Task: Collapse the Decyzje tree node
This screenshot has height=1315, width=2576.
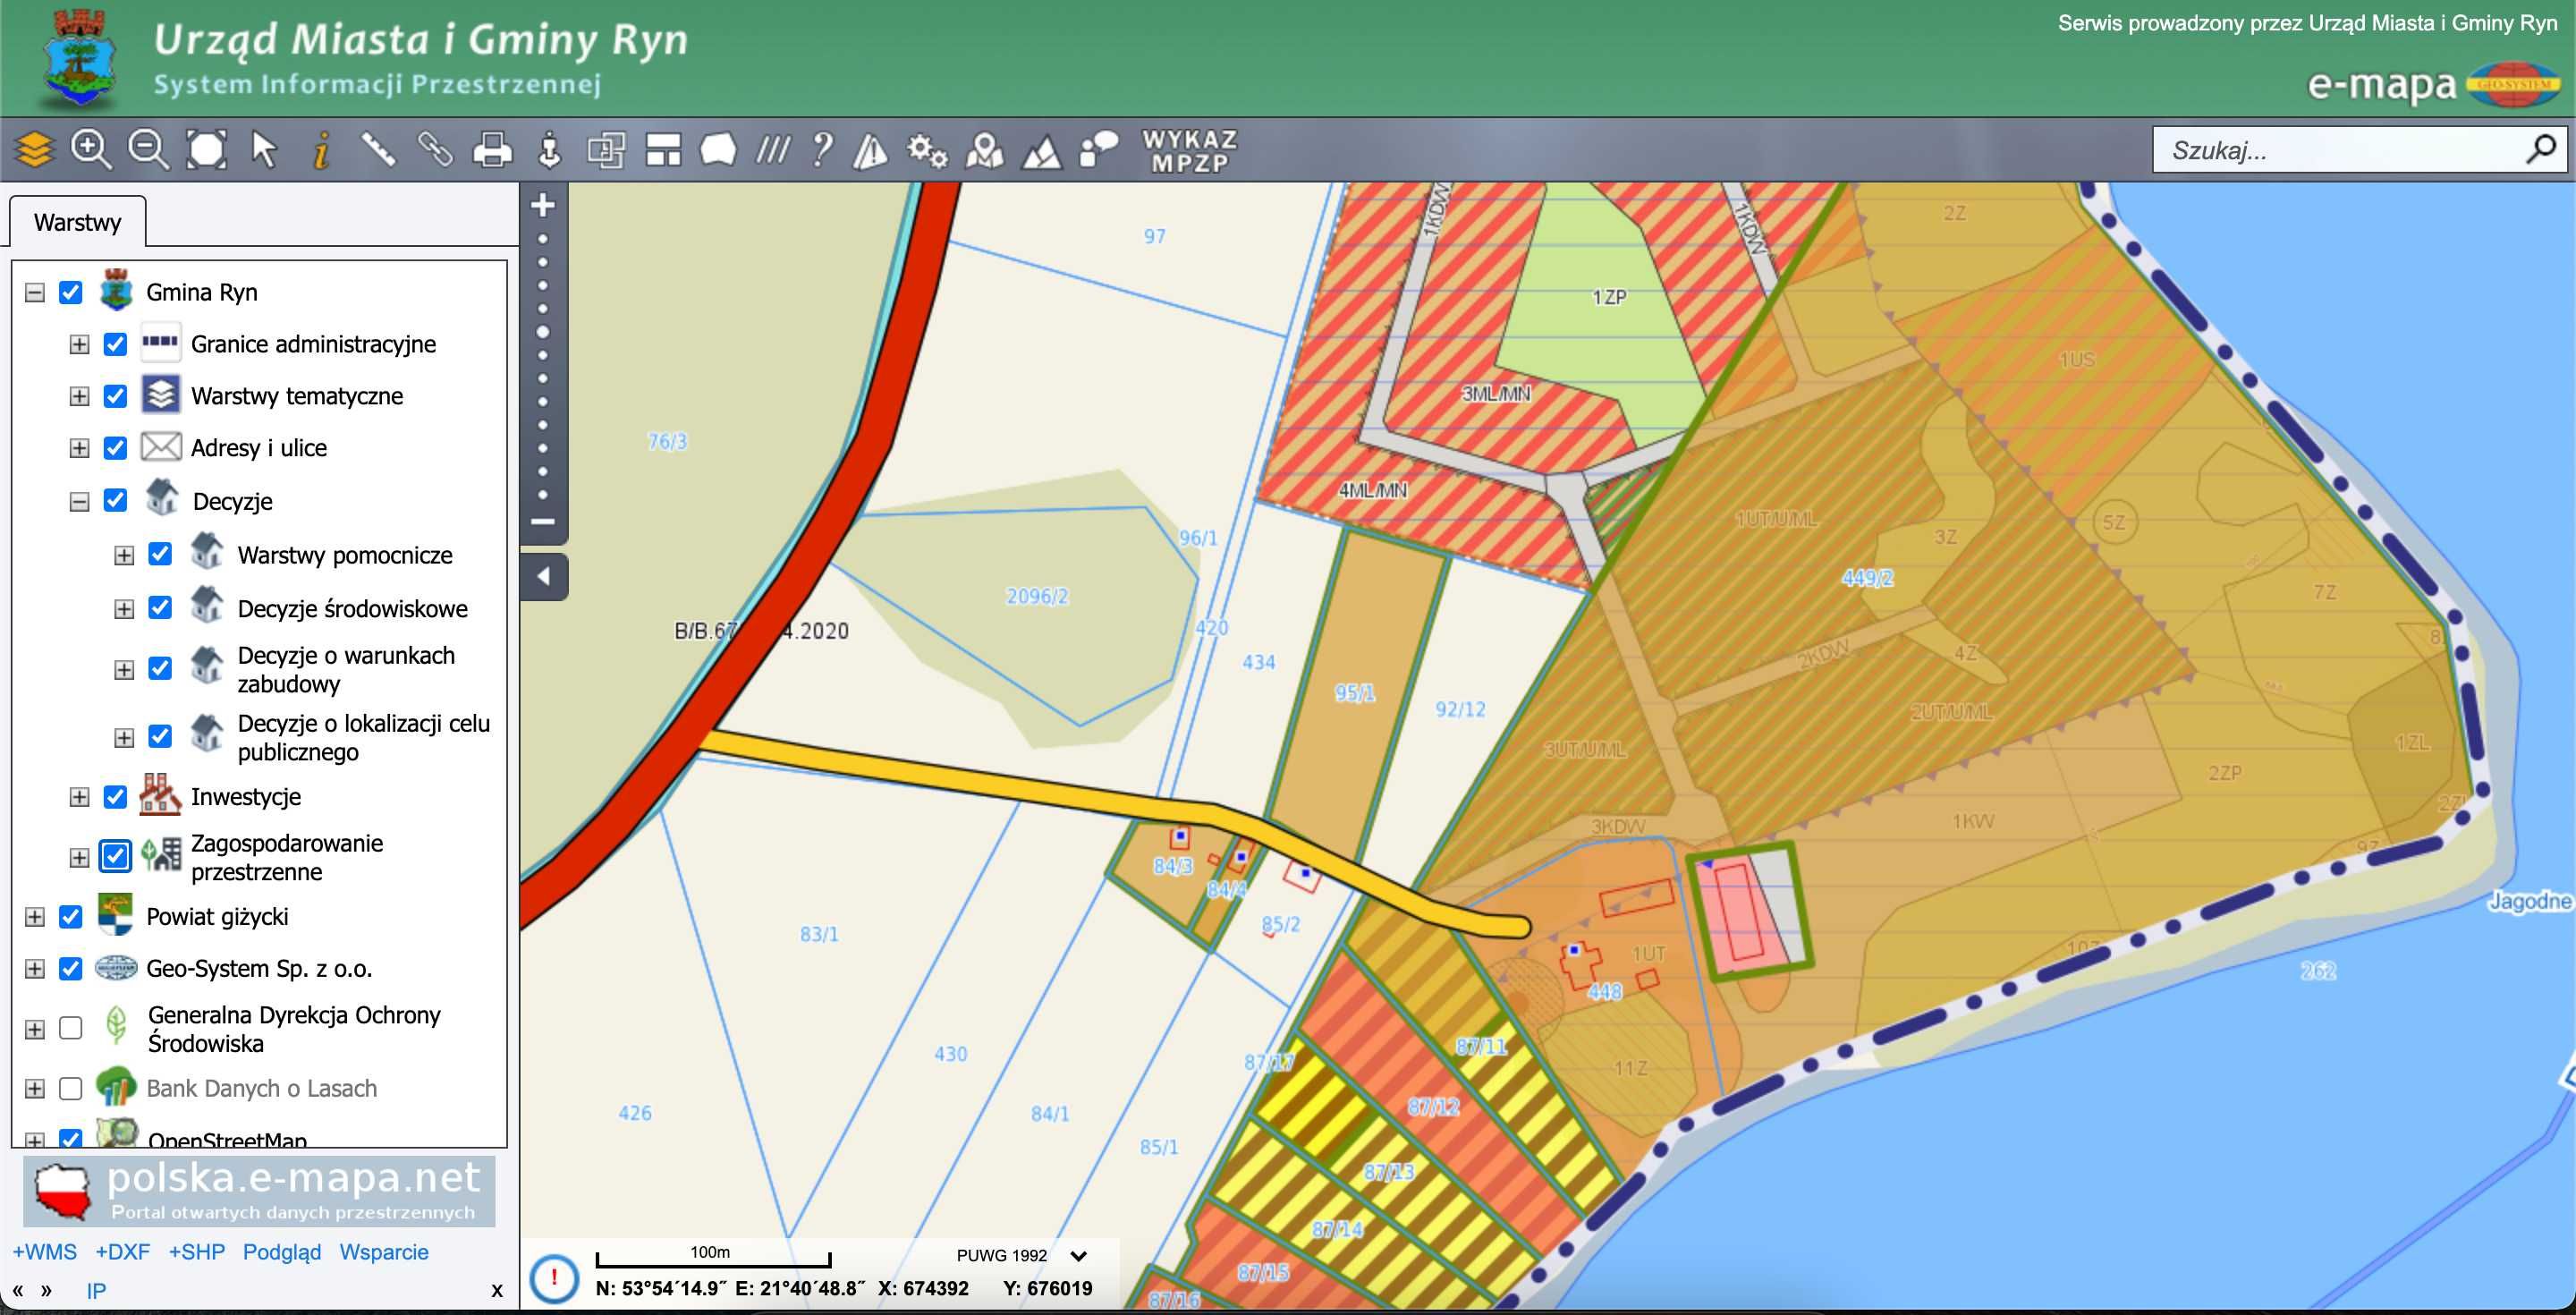Action: tap(79, 502)
